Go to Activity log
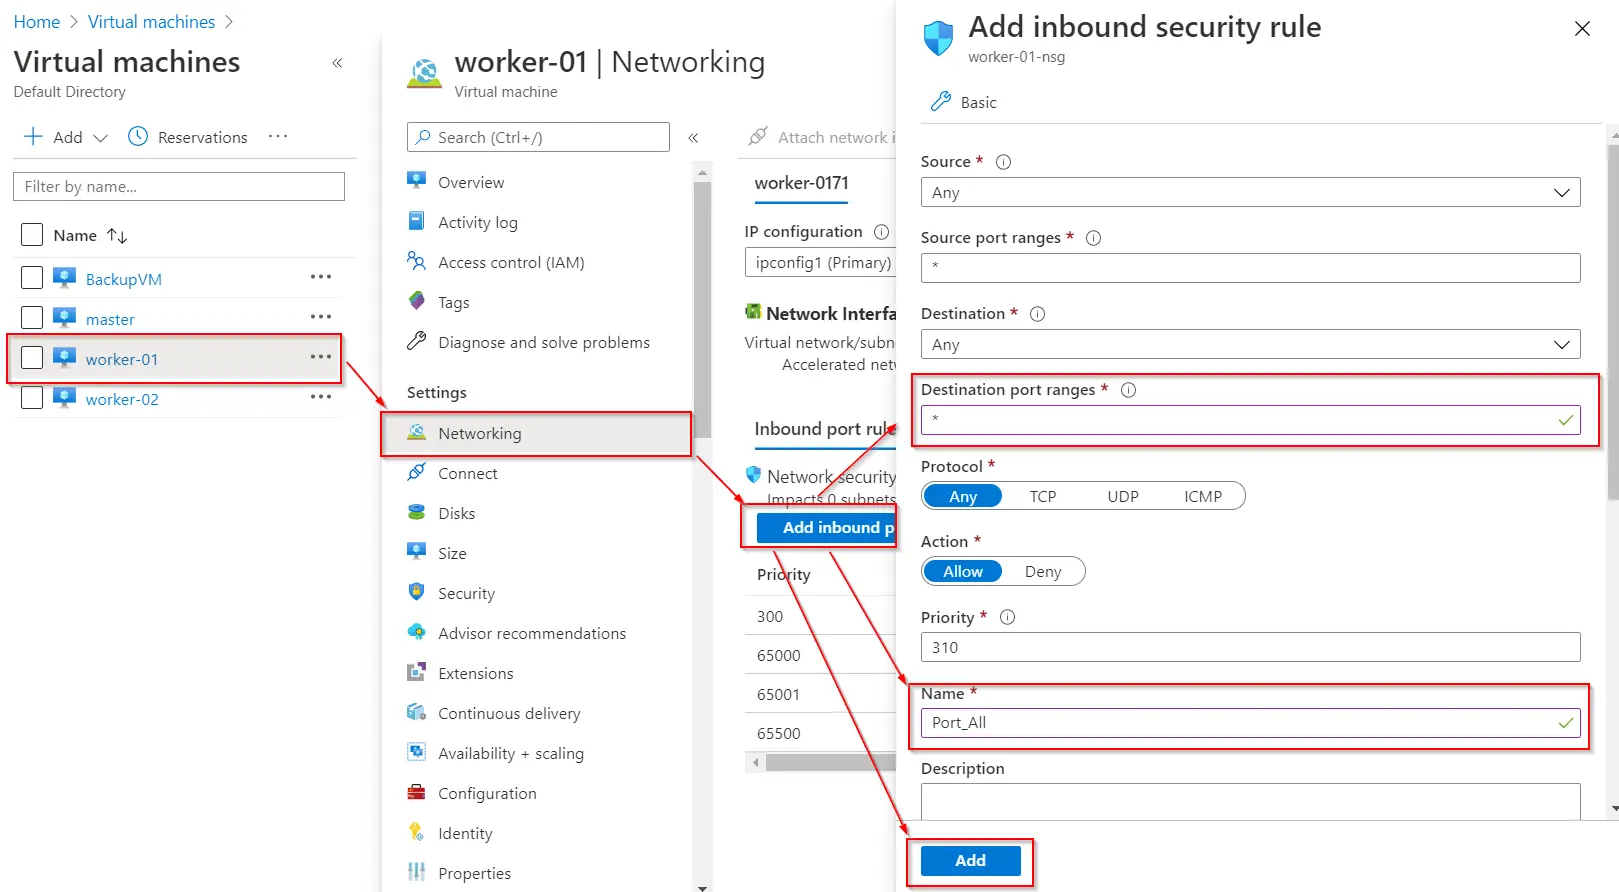 point(477,223)
